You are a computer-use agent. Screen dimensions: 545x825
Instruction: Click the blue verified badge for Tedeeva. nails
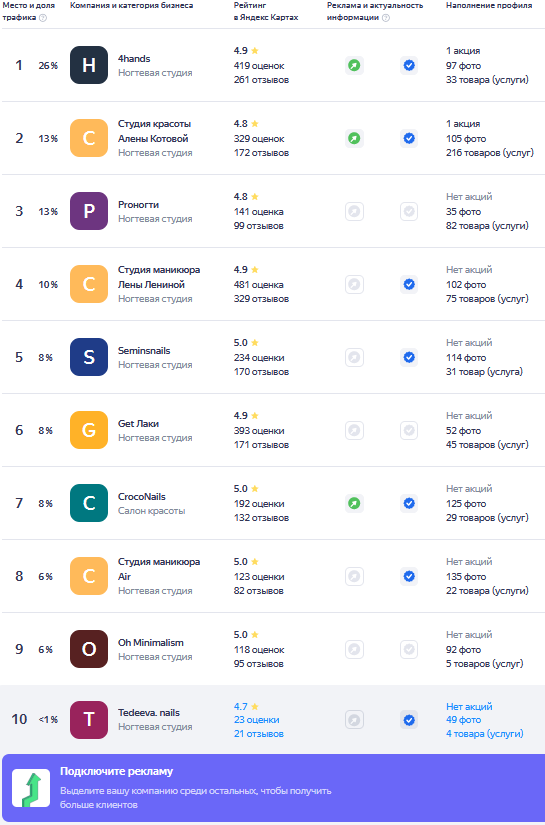pos(409,720)
